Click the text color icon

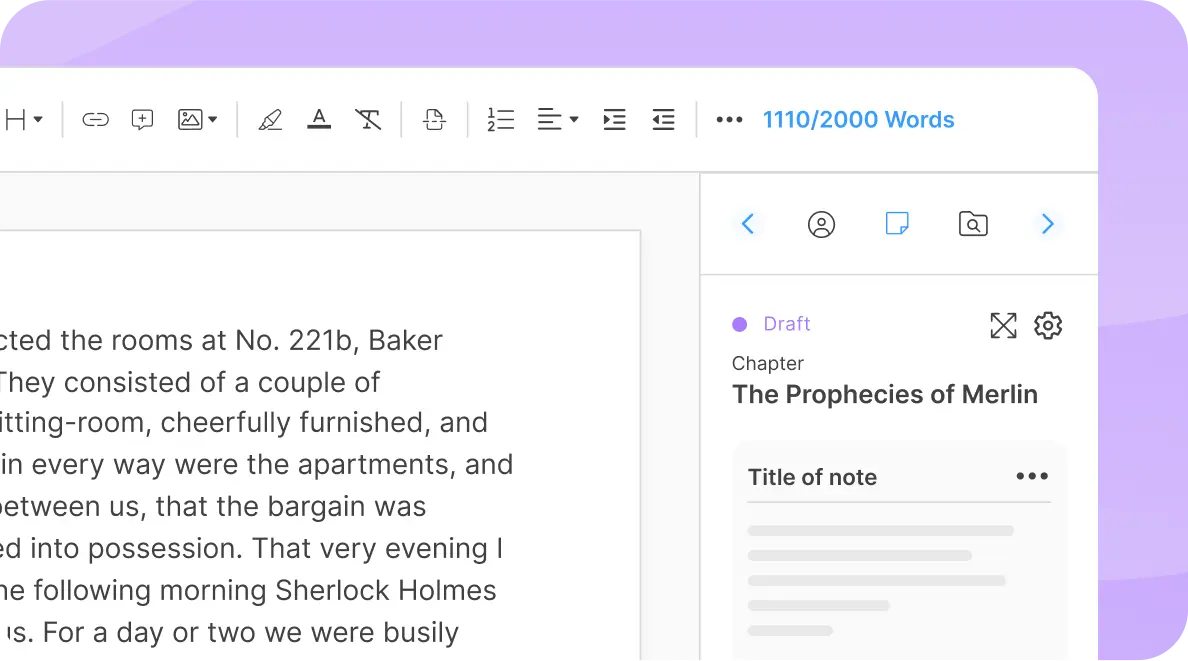pos(319,120)
